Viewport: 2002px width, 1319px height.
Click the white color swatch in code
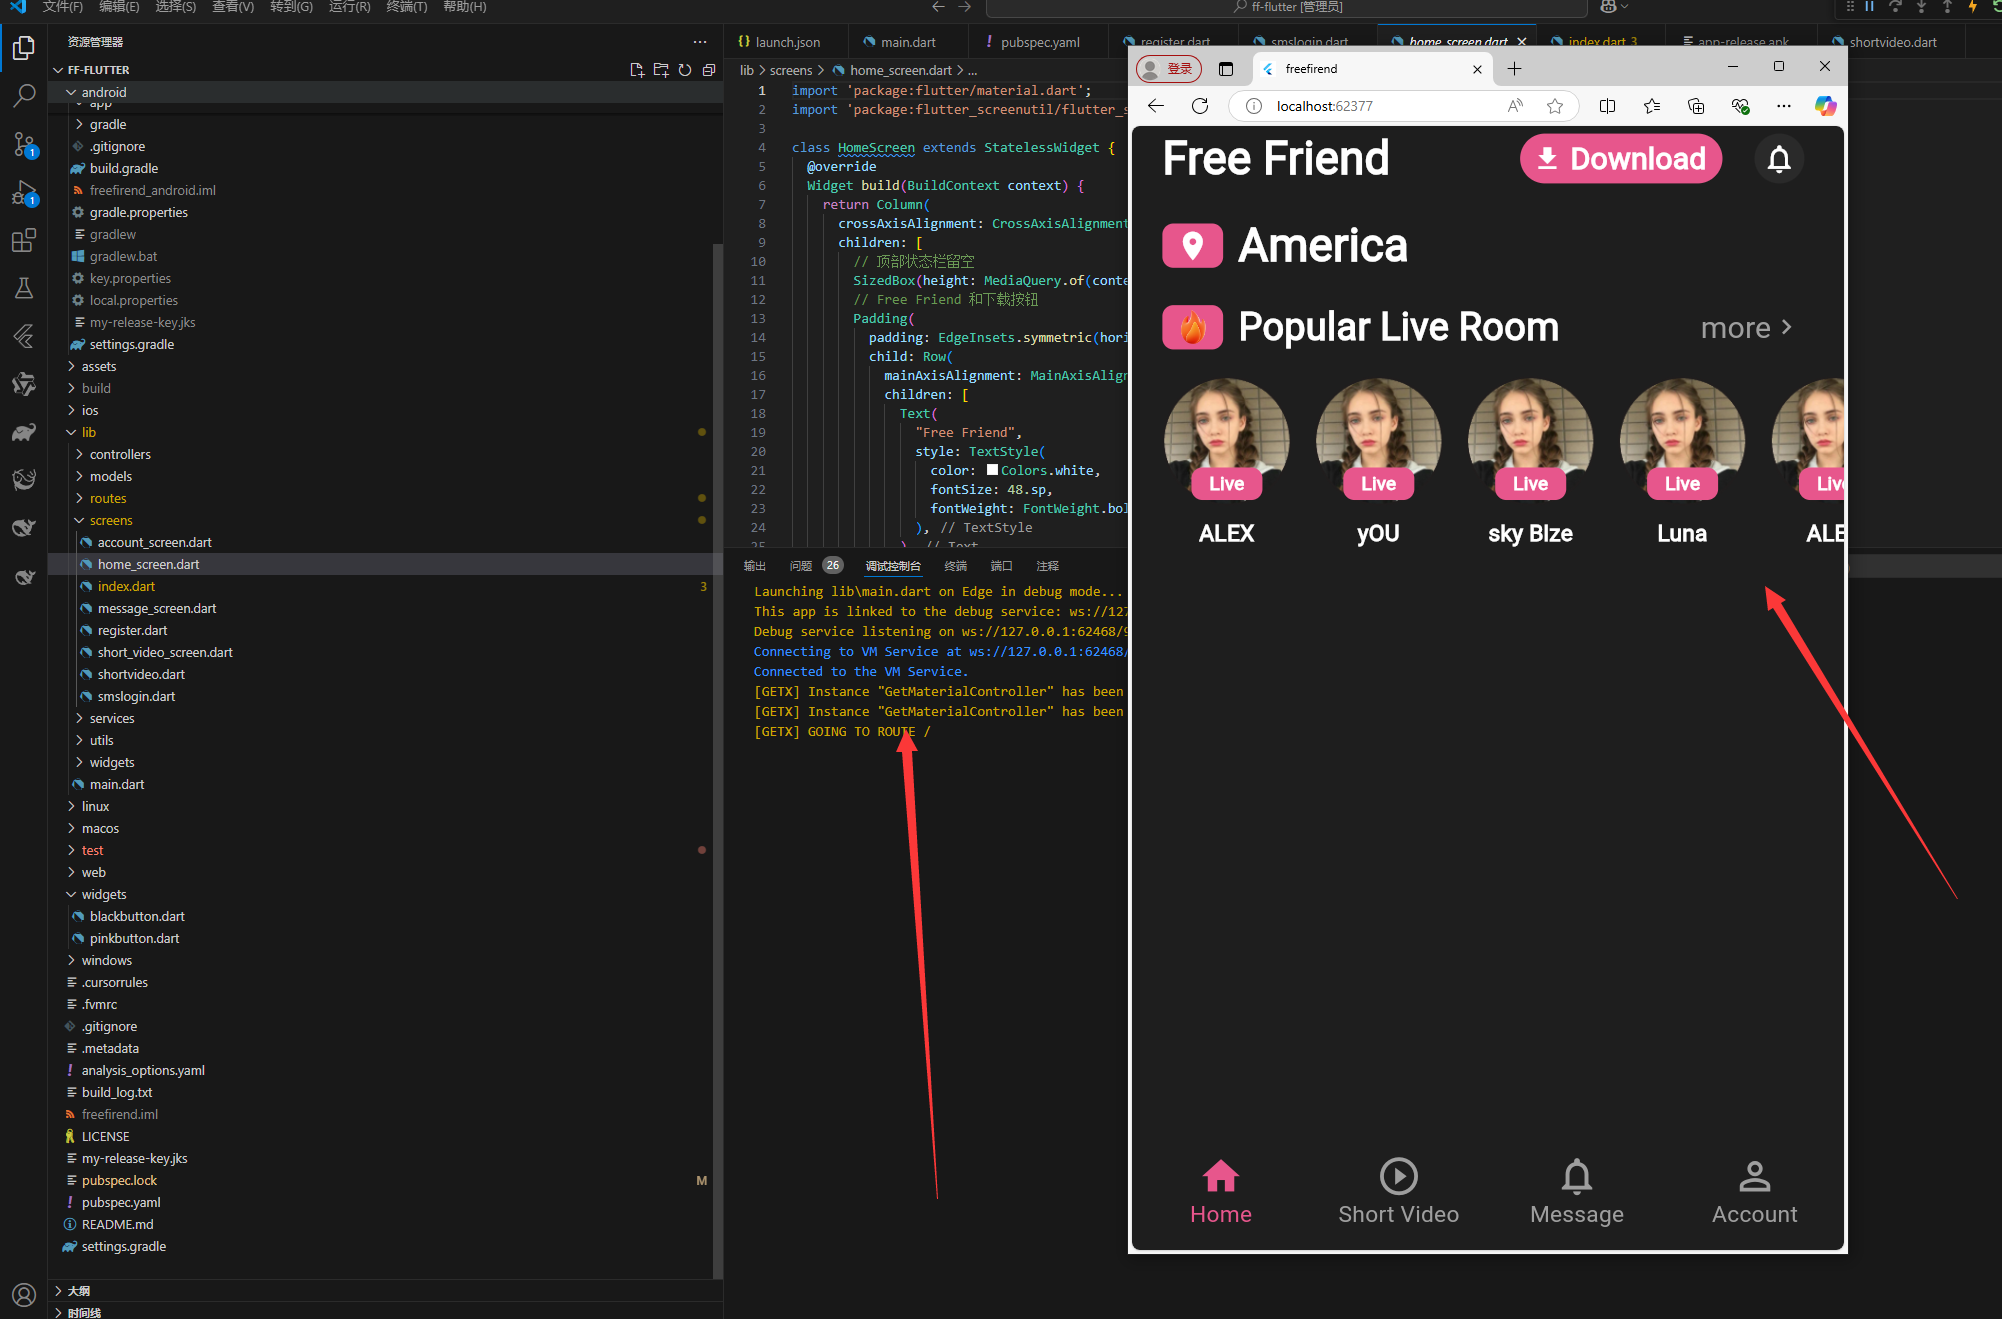point(992,470)
